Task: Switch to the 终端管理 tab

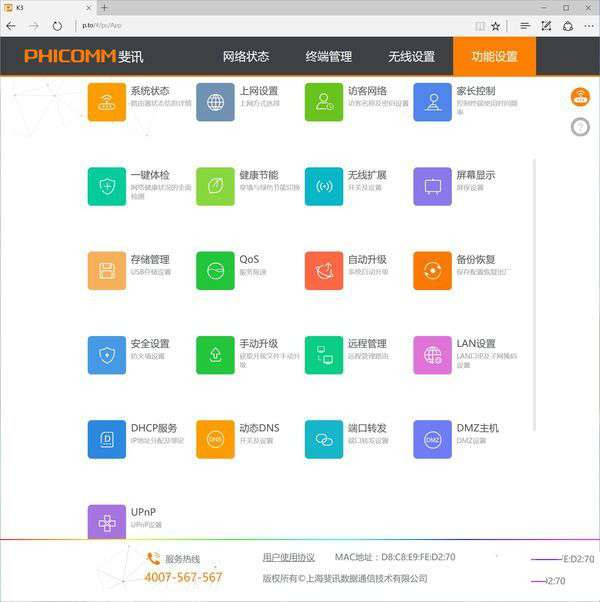Action: click(328, 57)
